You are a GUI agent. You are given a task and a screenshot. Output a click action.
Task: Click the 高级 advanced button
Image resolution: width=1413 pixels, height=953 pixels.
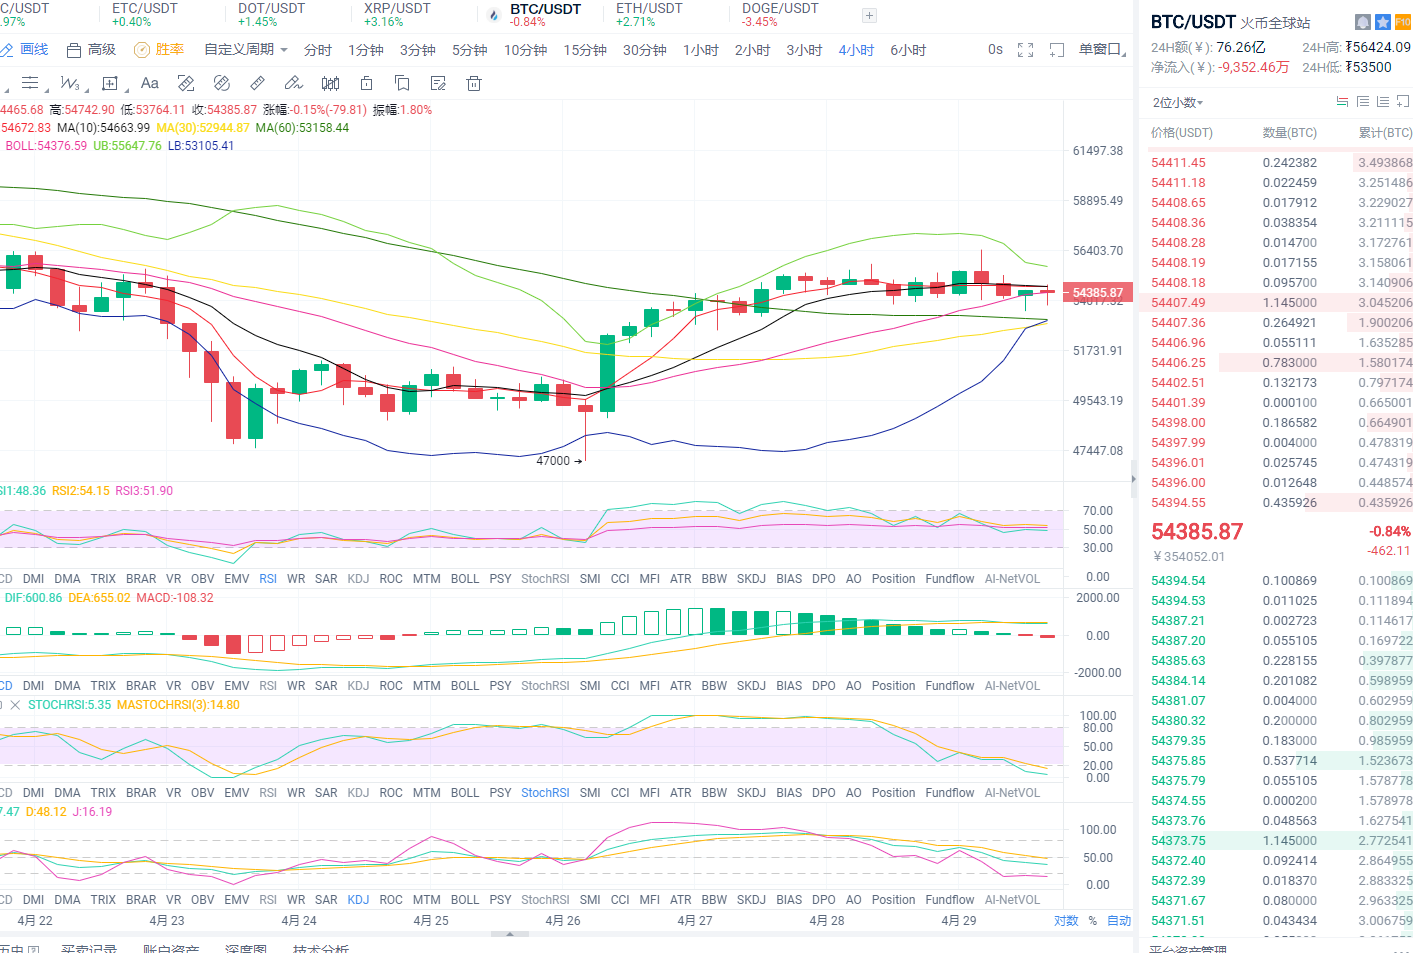coord(91,50)
